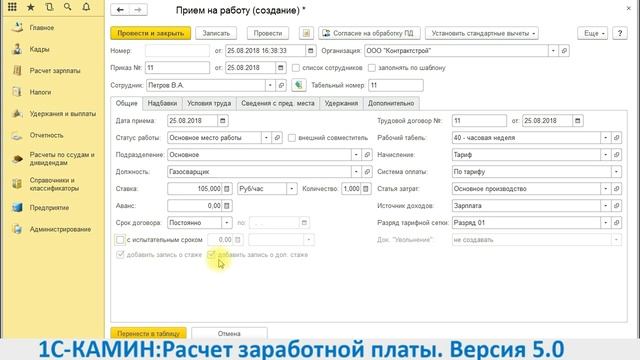
Task: Open Подразделение reference link icon
Action: tap(367, 155)
